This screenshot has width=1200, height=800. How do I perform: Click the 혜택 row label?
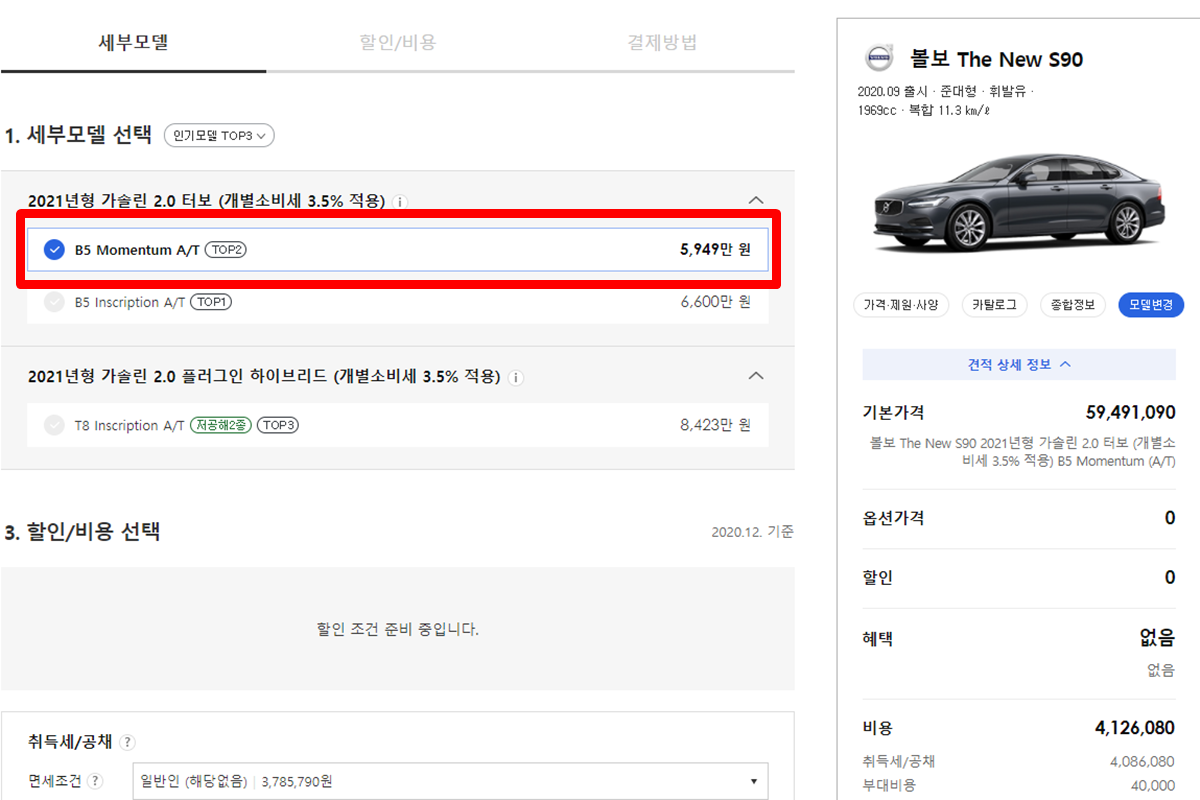pyautogui.click(x=877, y=638)
